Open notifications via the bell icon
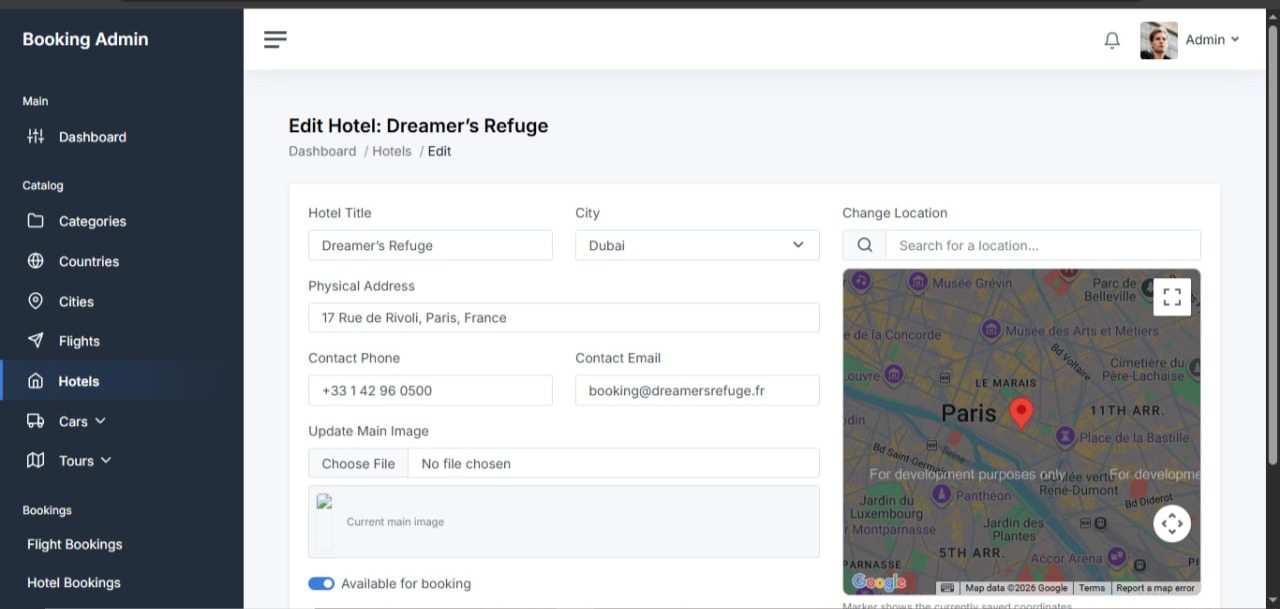Image resolution: width=1280 pixels, height=609 pixels. coord(1111,40)
